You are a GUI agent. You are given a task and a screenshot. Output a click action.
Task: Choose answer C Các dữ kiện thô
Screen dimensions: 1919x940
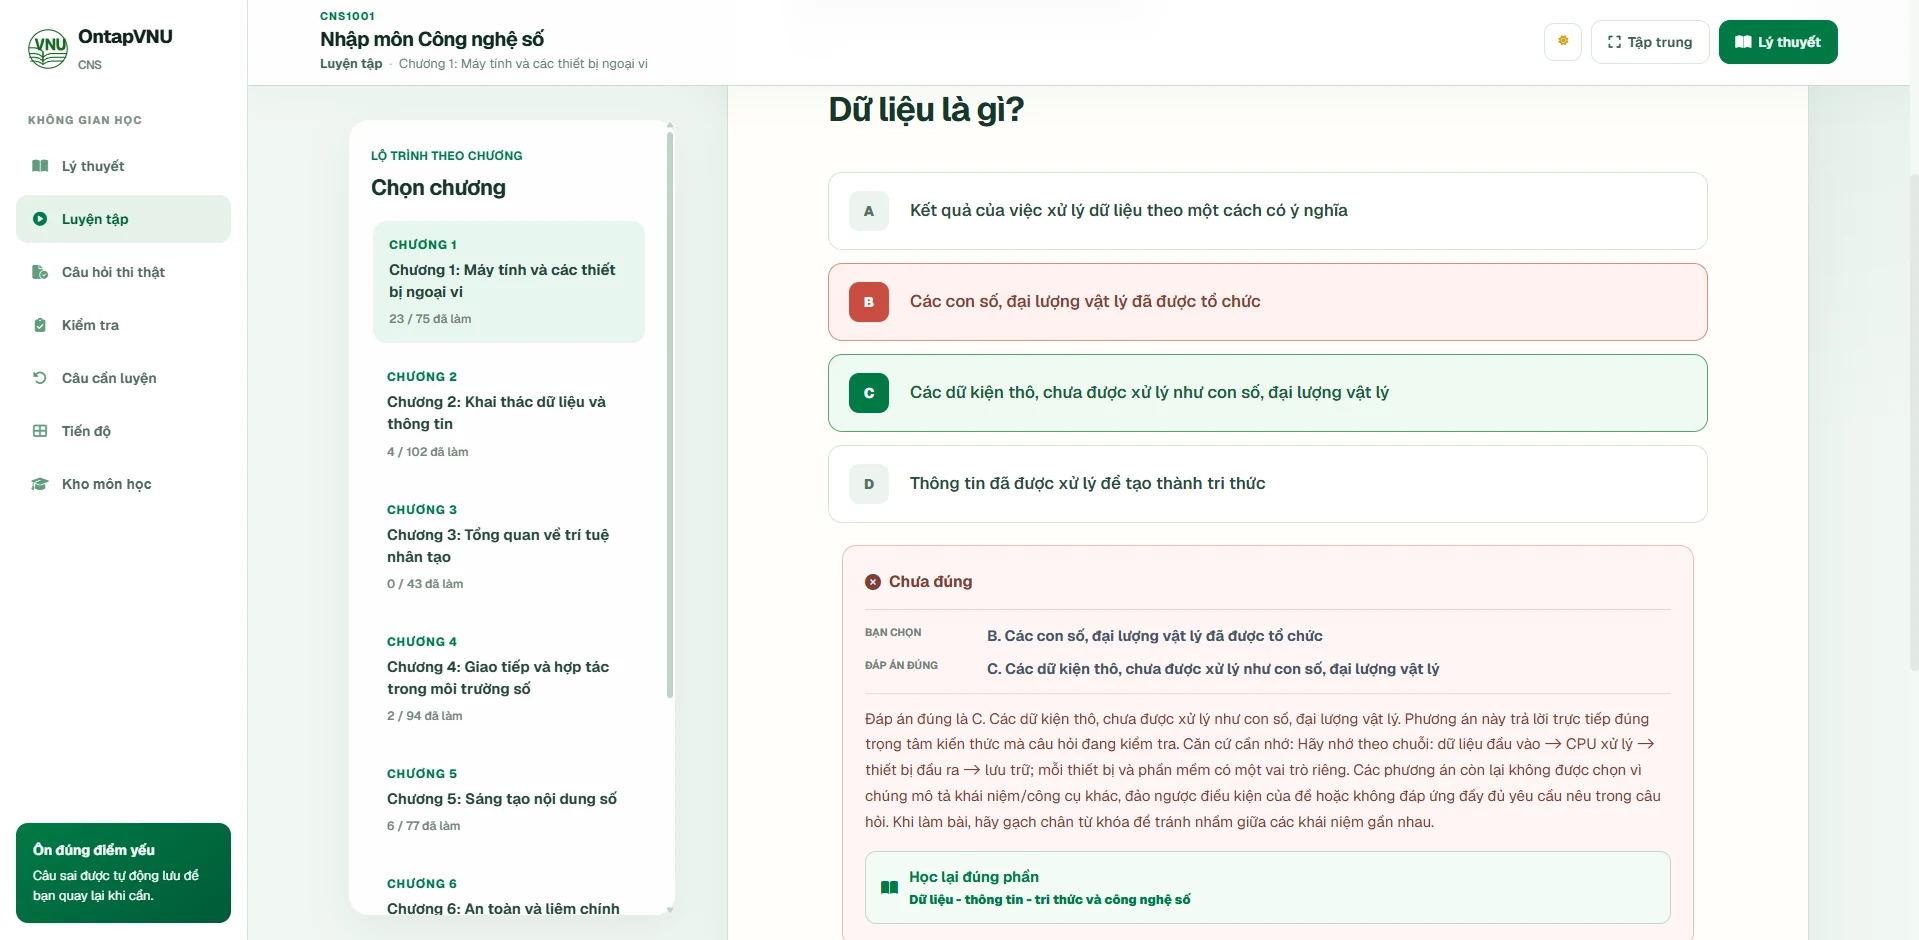[1267, 393]
